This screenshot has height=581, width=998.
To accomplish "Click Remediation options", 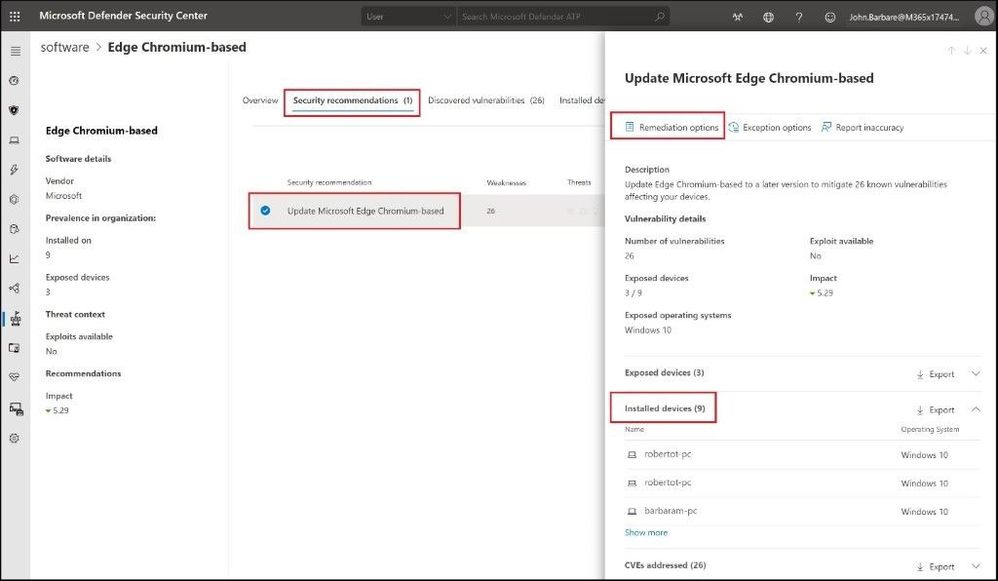I will pos(671,127).
